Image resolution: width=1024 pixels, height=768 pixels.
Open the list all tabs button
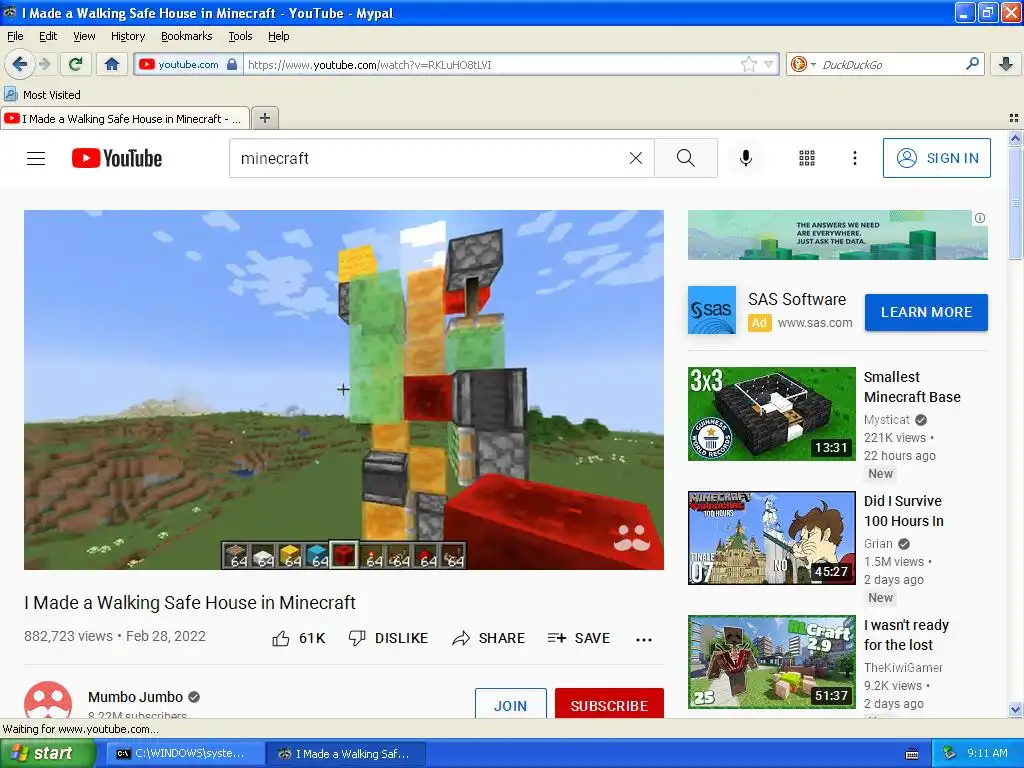tap(1014, 118)
